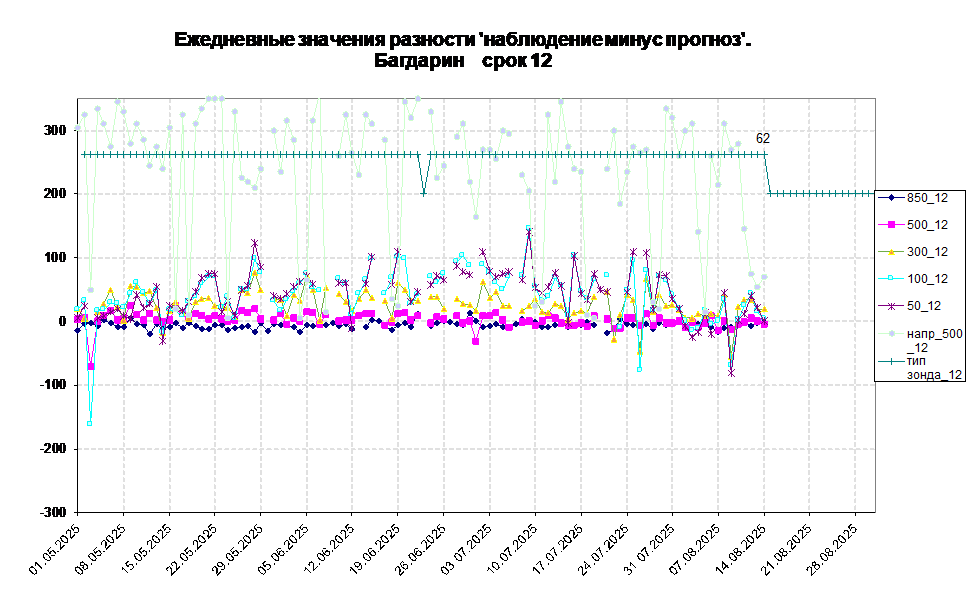Screen dimensions: 976x599
Task: Click the 100_12 legend label
Action: click(x=927, y=279)
